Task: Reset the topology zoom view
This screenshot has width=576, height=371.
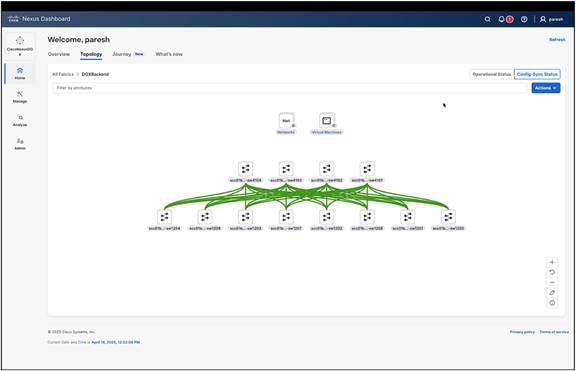Action: tap(552, 273)
